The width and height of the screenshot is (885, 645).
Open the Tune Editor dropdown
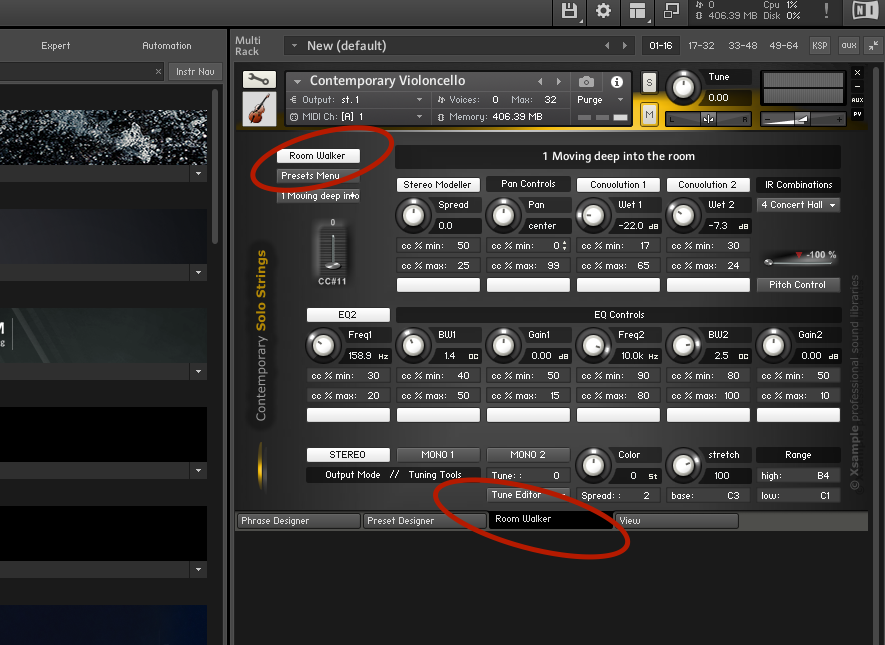(x=528, y=495)
